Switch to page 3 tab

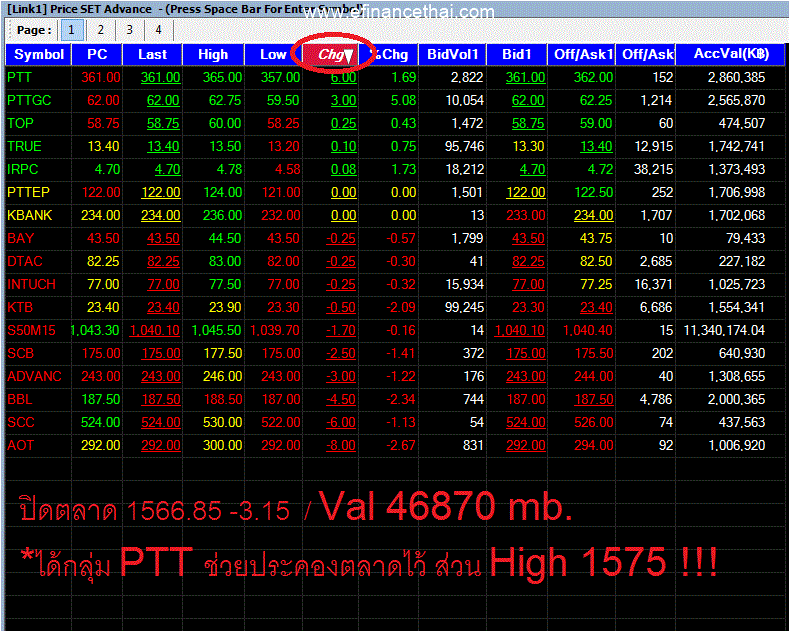pos(129,30)
